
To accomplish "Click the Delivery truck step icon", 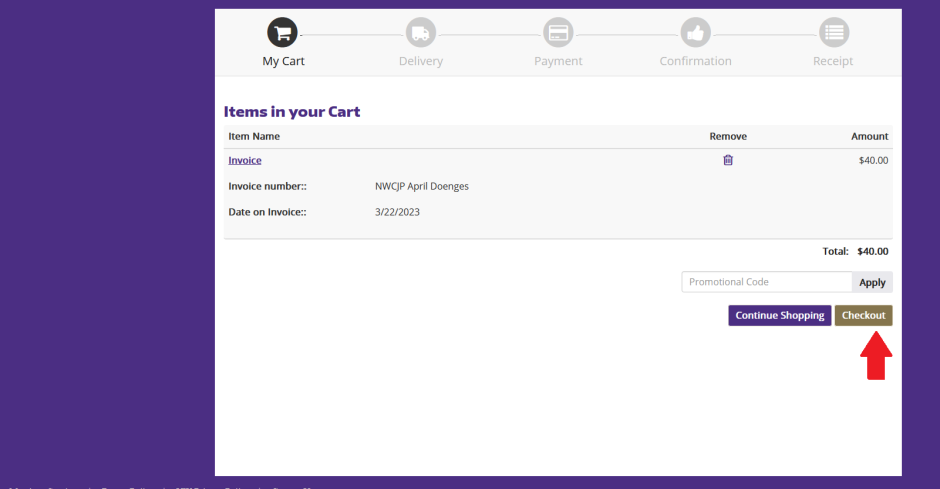I will (x=421, y=32).
